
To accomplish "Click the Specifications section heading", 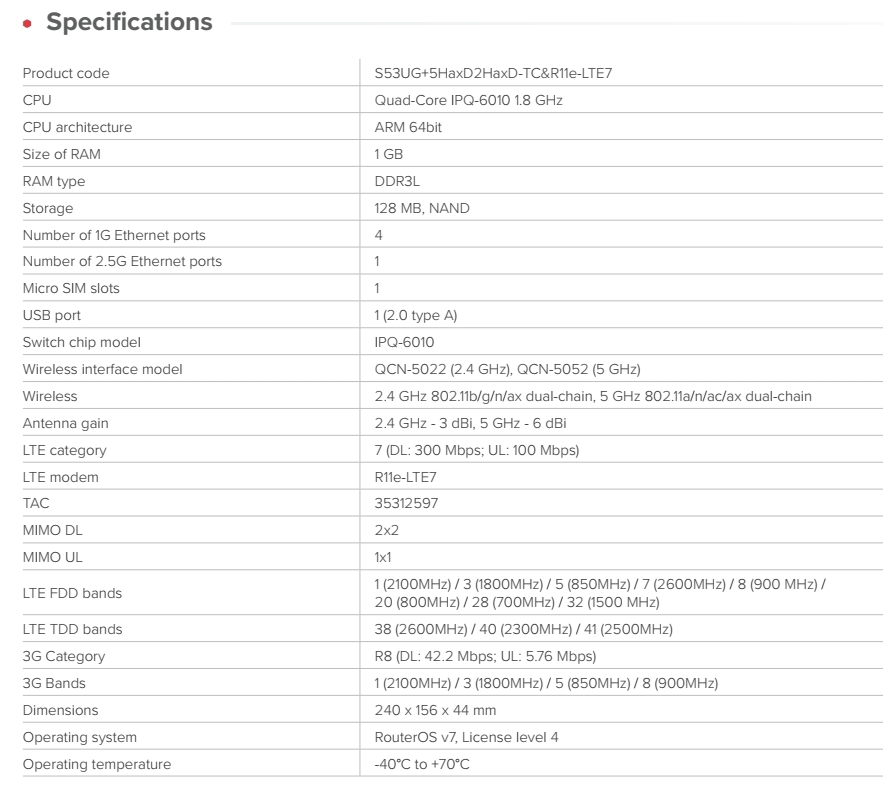I will 129,23.
